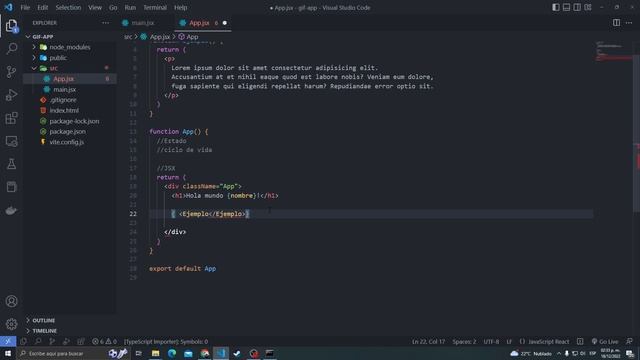Open vite.config.js in the file tree
This screenshot has height=360, width=640.
tap(69, 142)
